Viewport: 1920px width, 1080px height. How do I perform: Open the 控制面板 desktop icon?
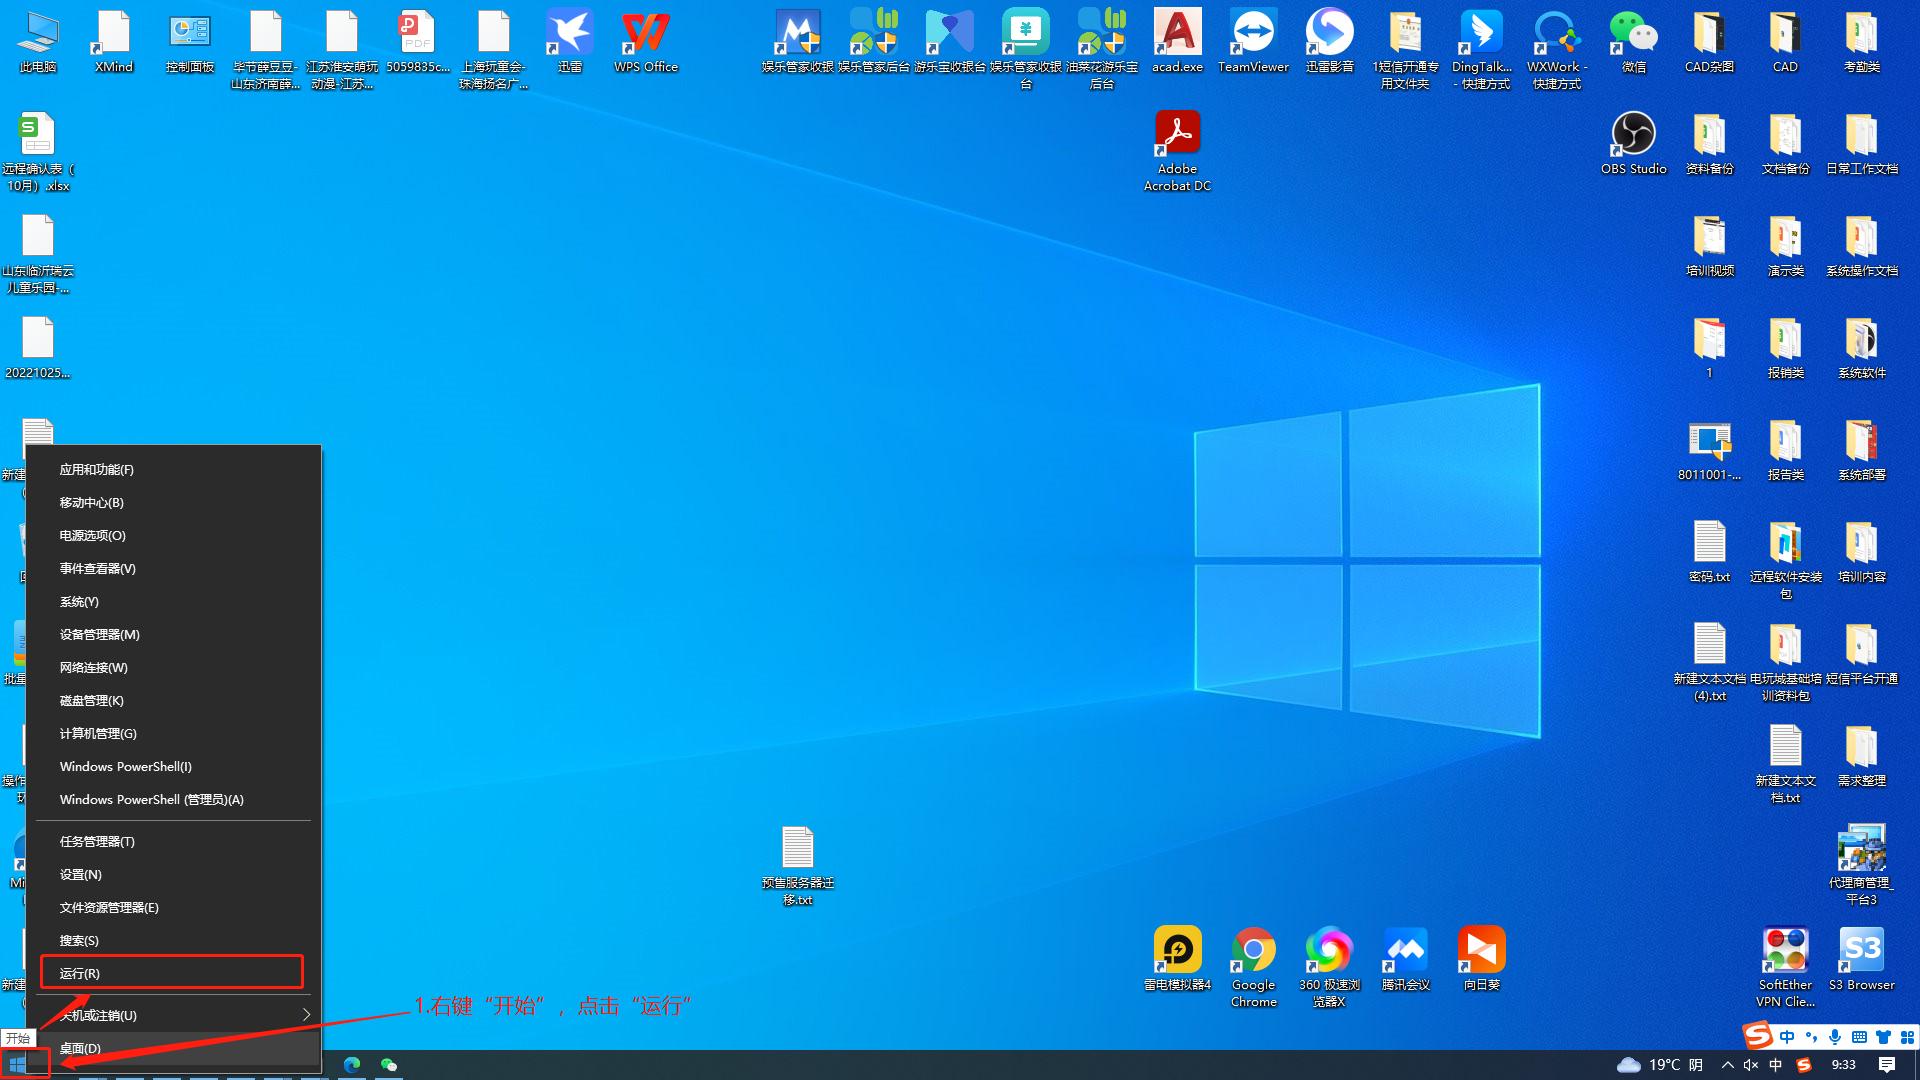click(x=190, y=42)
